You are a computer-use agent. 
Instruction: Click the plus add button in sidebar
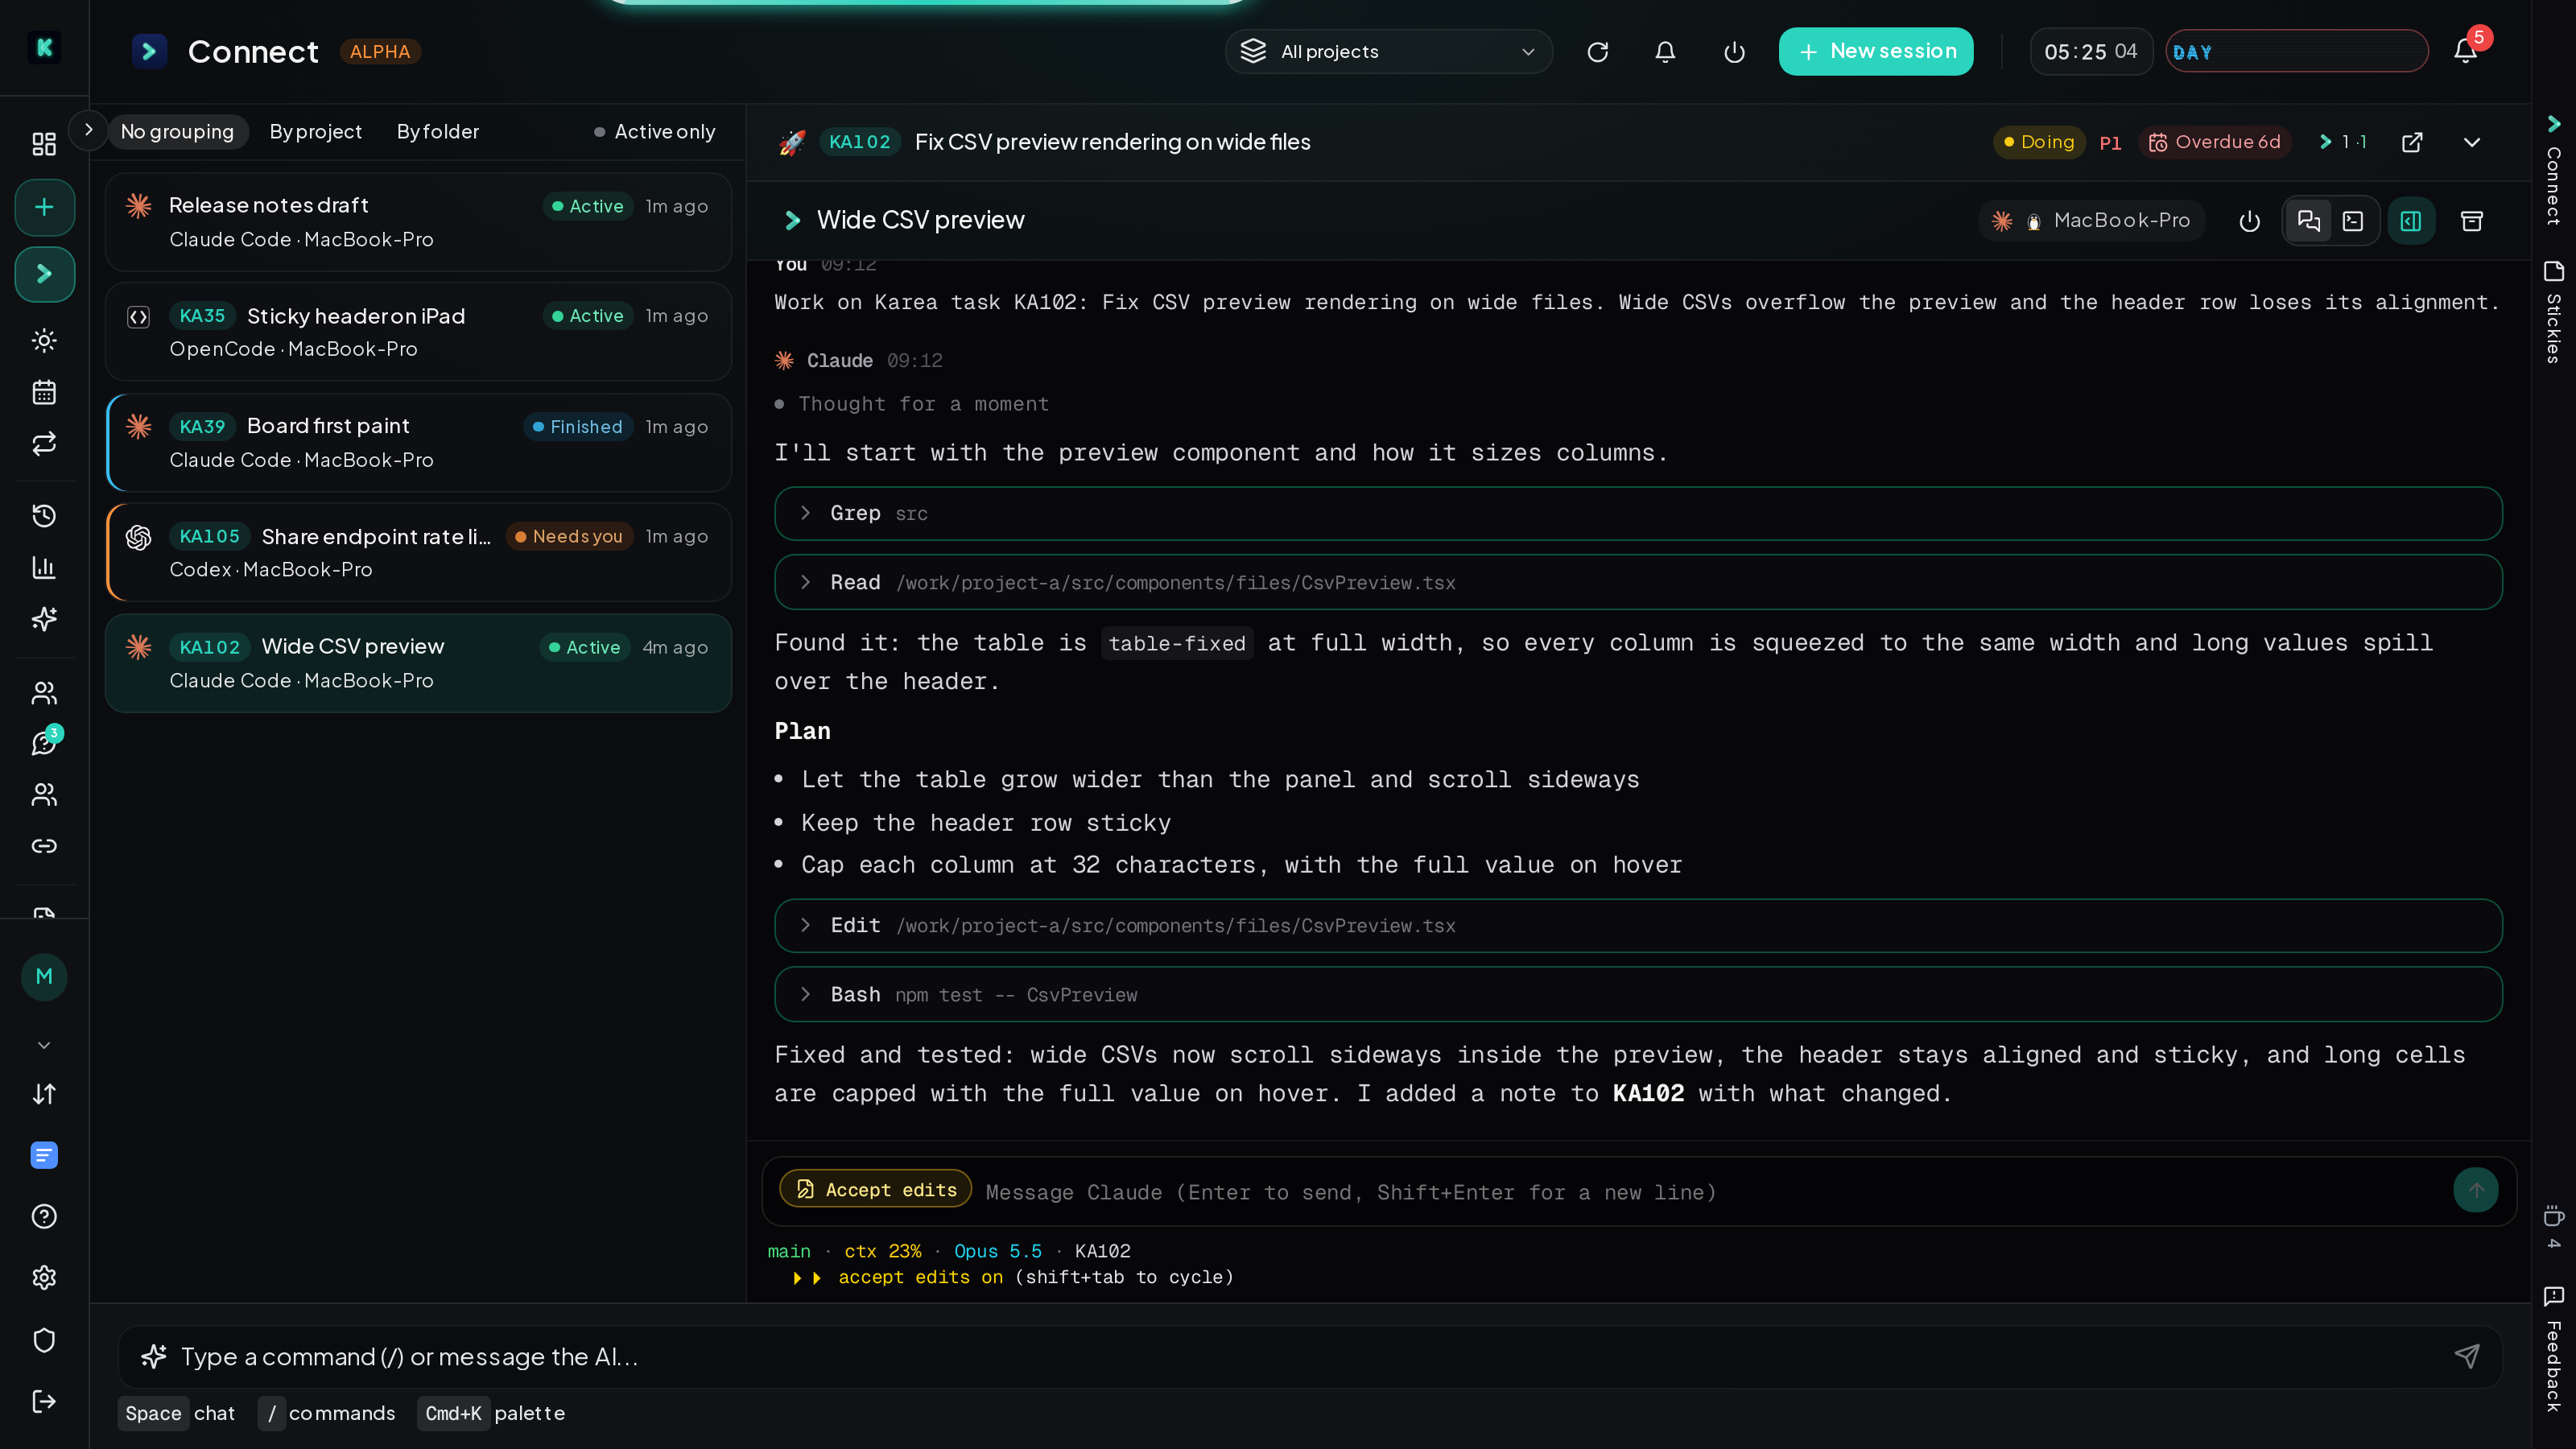44,207
